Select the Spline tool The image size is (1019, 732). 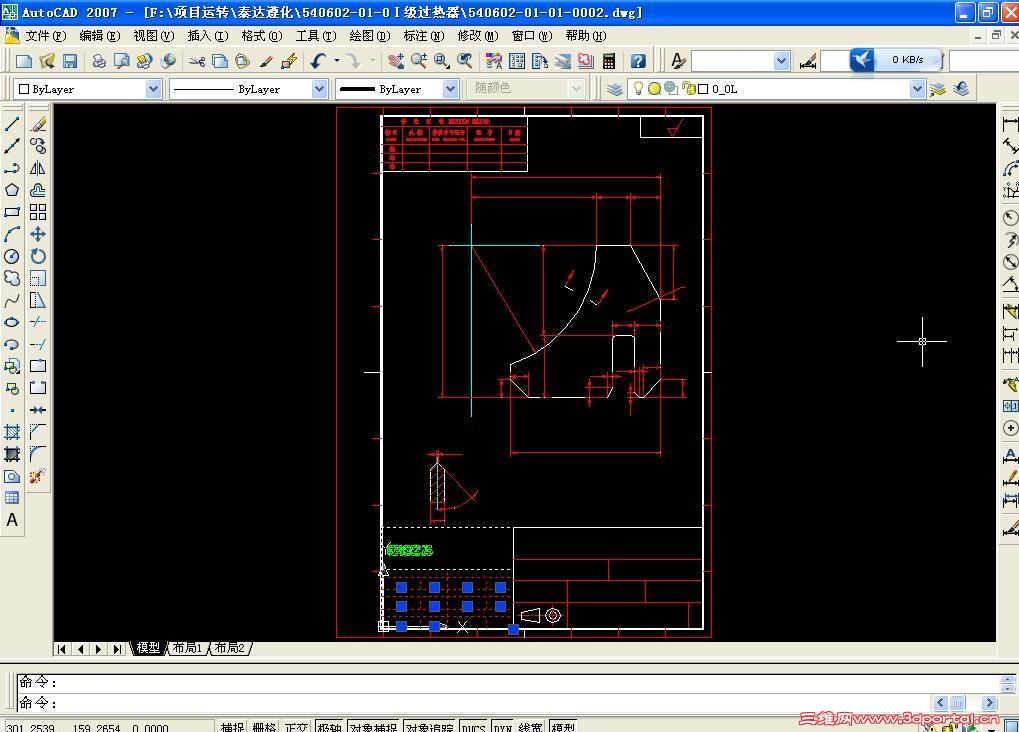[x=12, y=300]
